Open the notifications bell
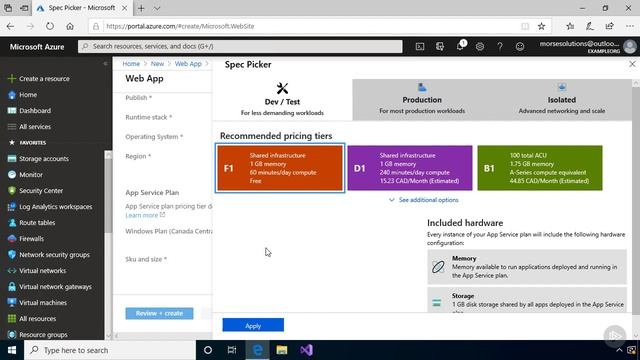 [460, 46]
